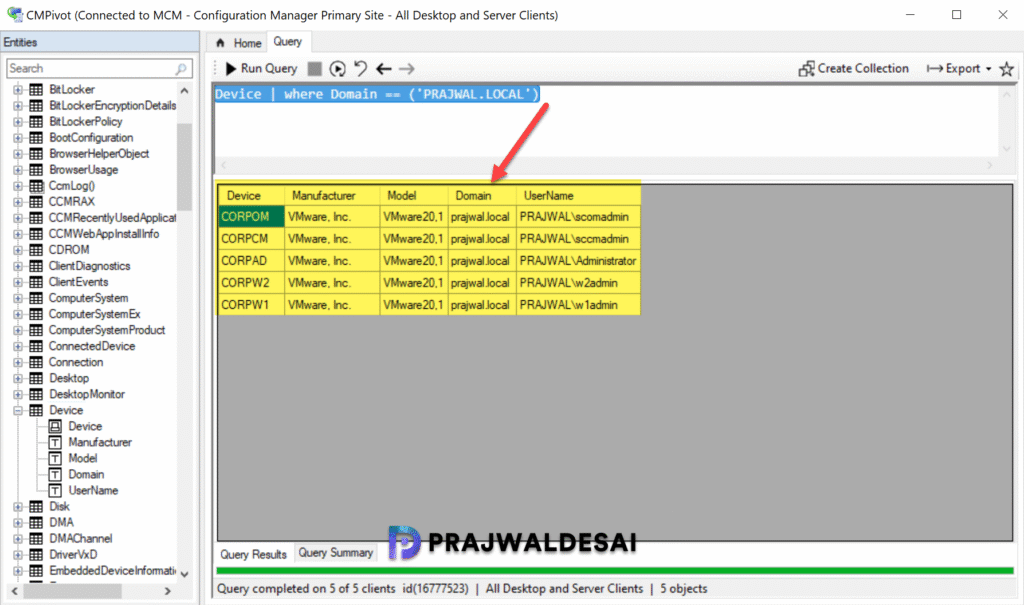Sort by UserName column header
The width and height of the screenshot is (1024, 605).
click(x=579, y=195)
